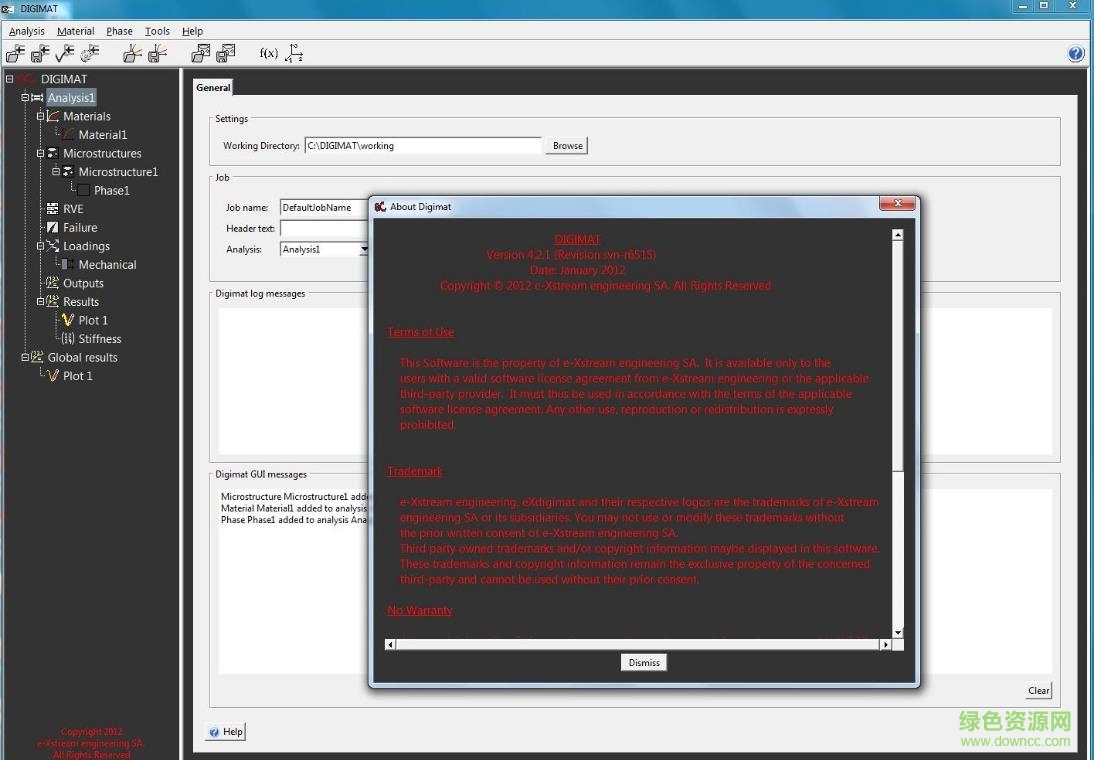This screenshot has height=760, width=1094.
Task: Click the folder-with-image open-microstructure toolbar icon
Action: (201, 53)
